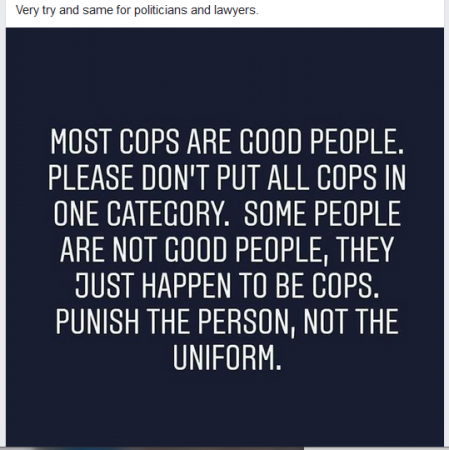449x450 pixels.
Task: Click the word 'CATEGORY.' in the quote
Action: [x=168, y=213]
